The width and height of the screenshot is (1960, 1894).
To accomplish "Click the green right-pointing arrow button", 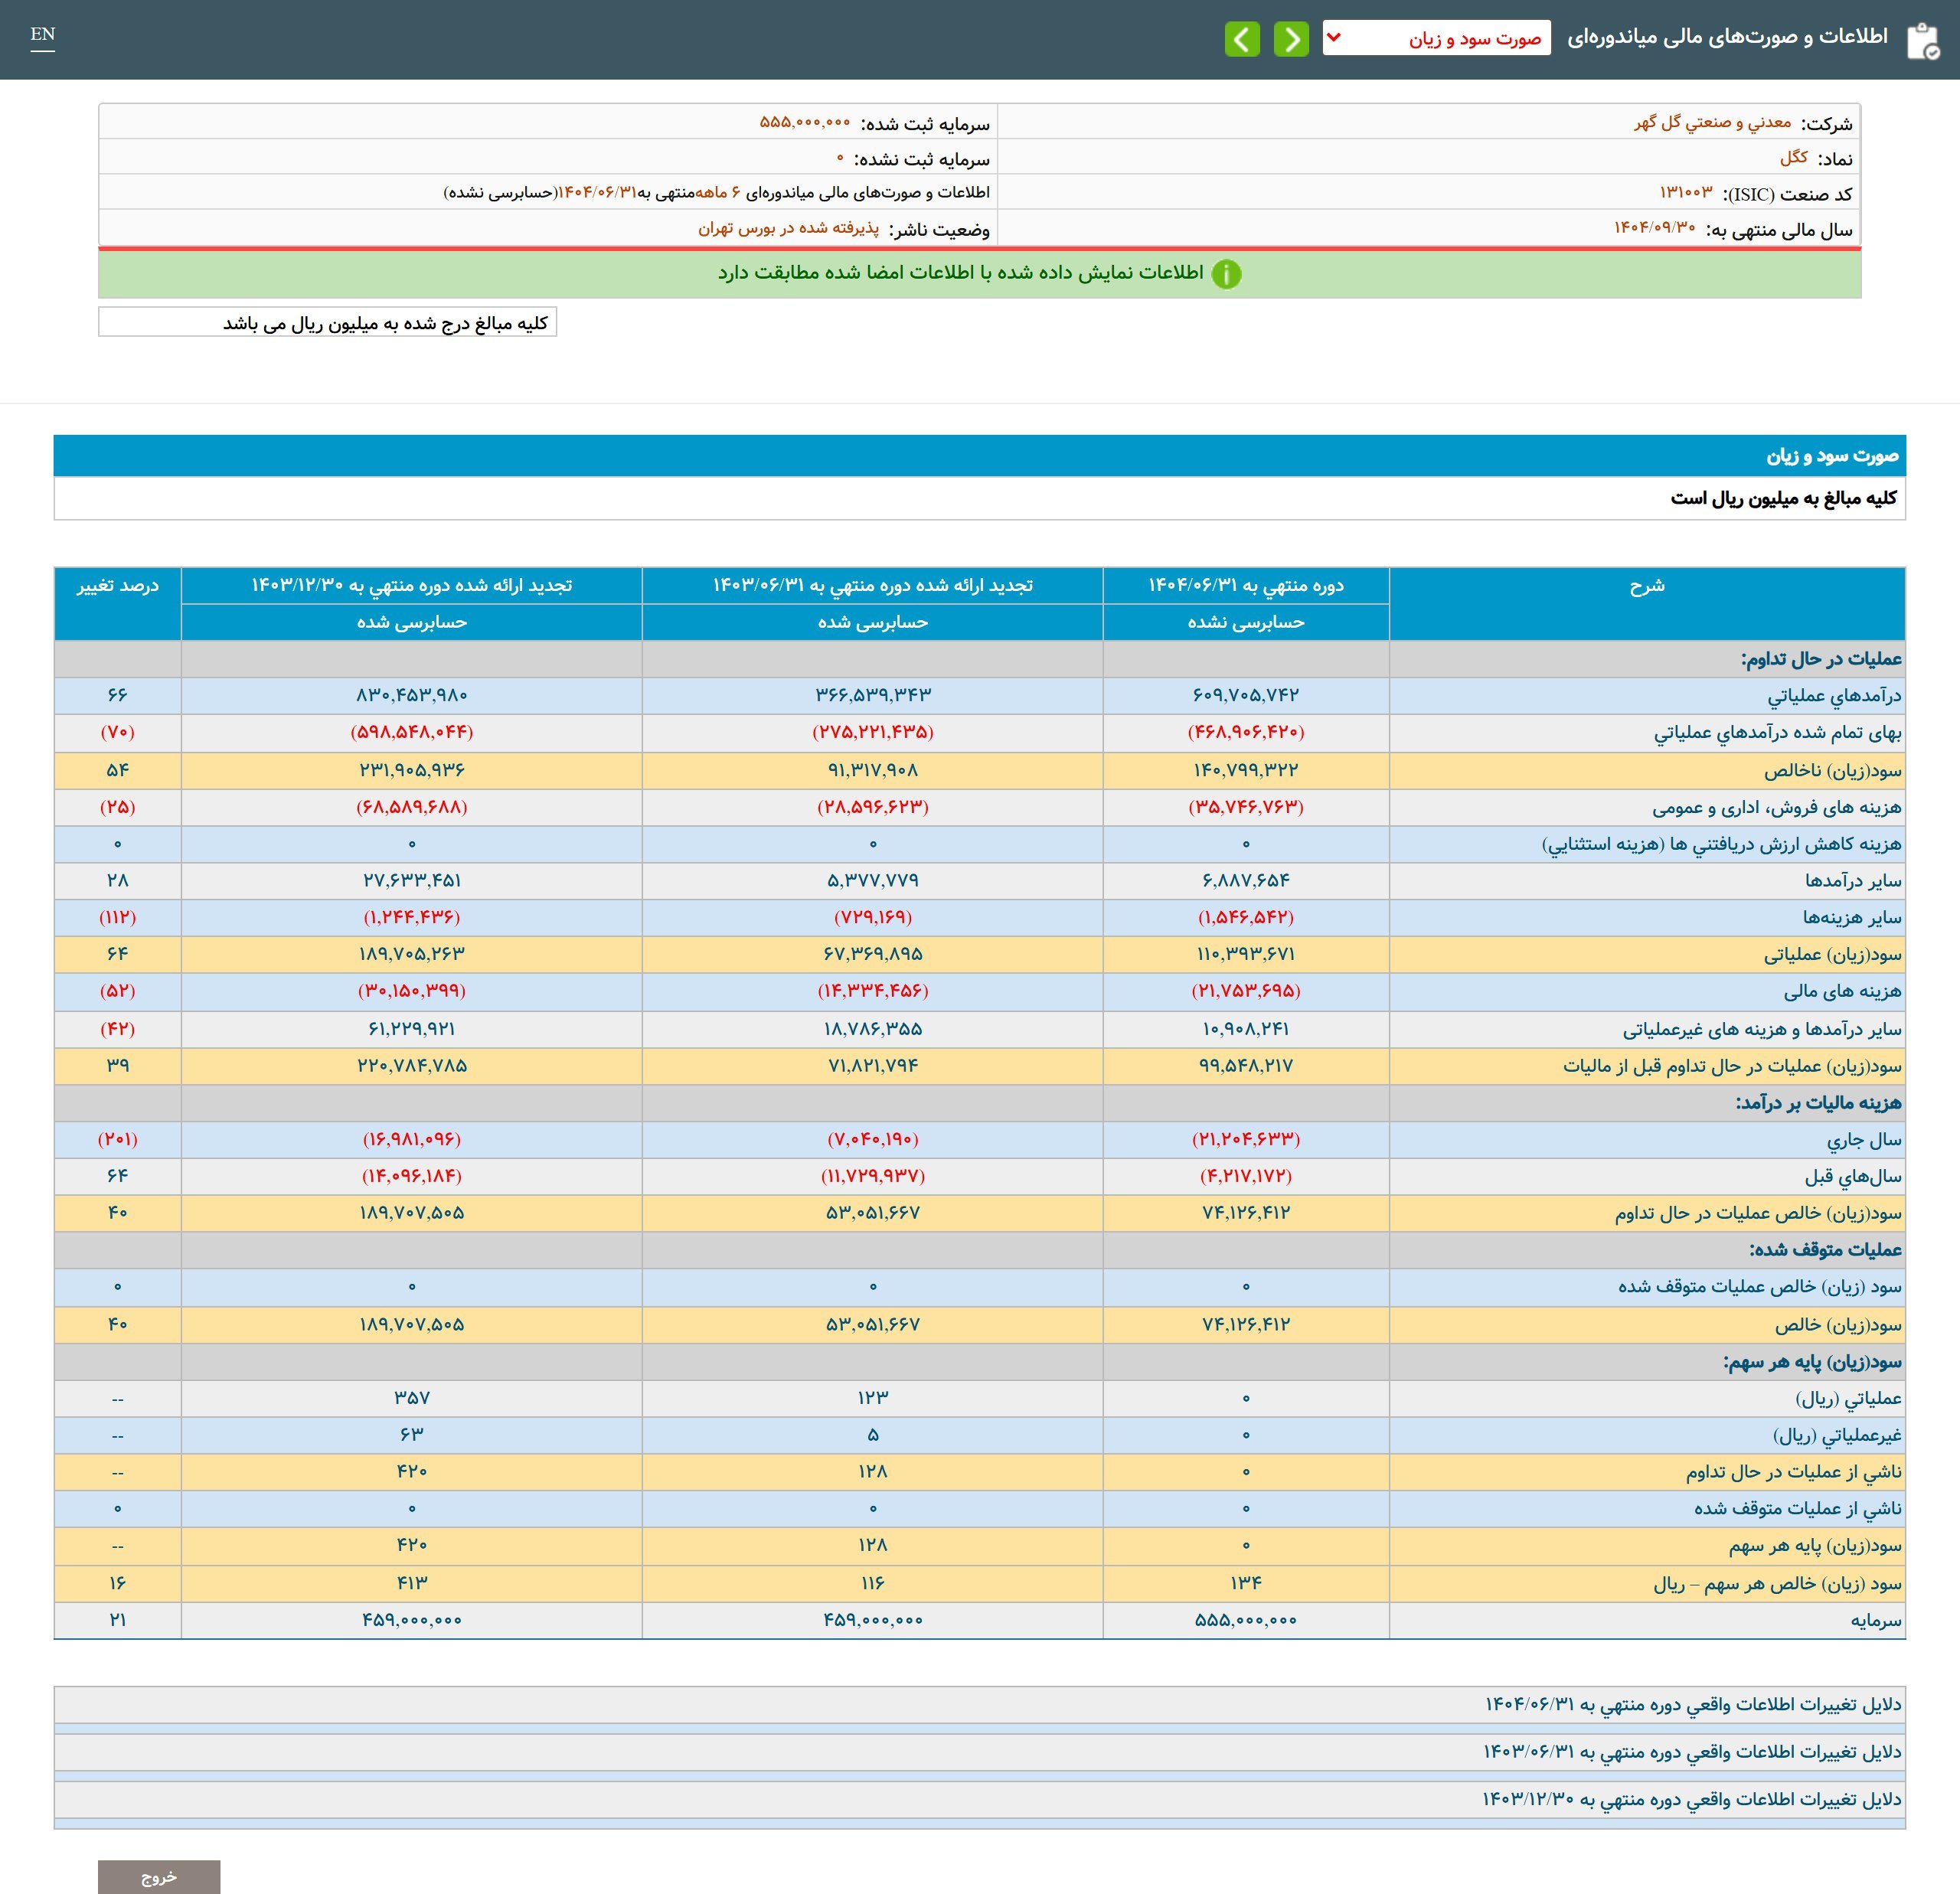I will (1291, 39).
